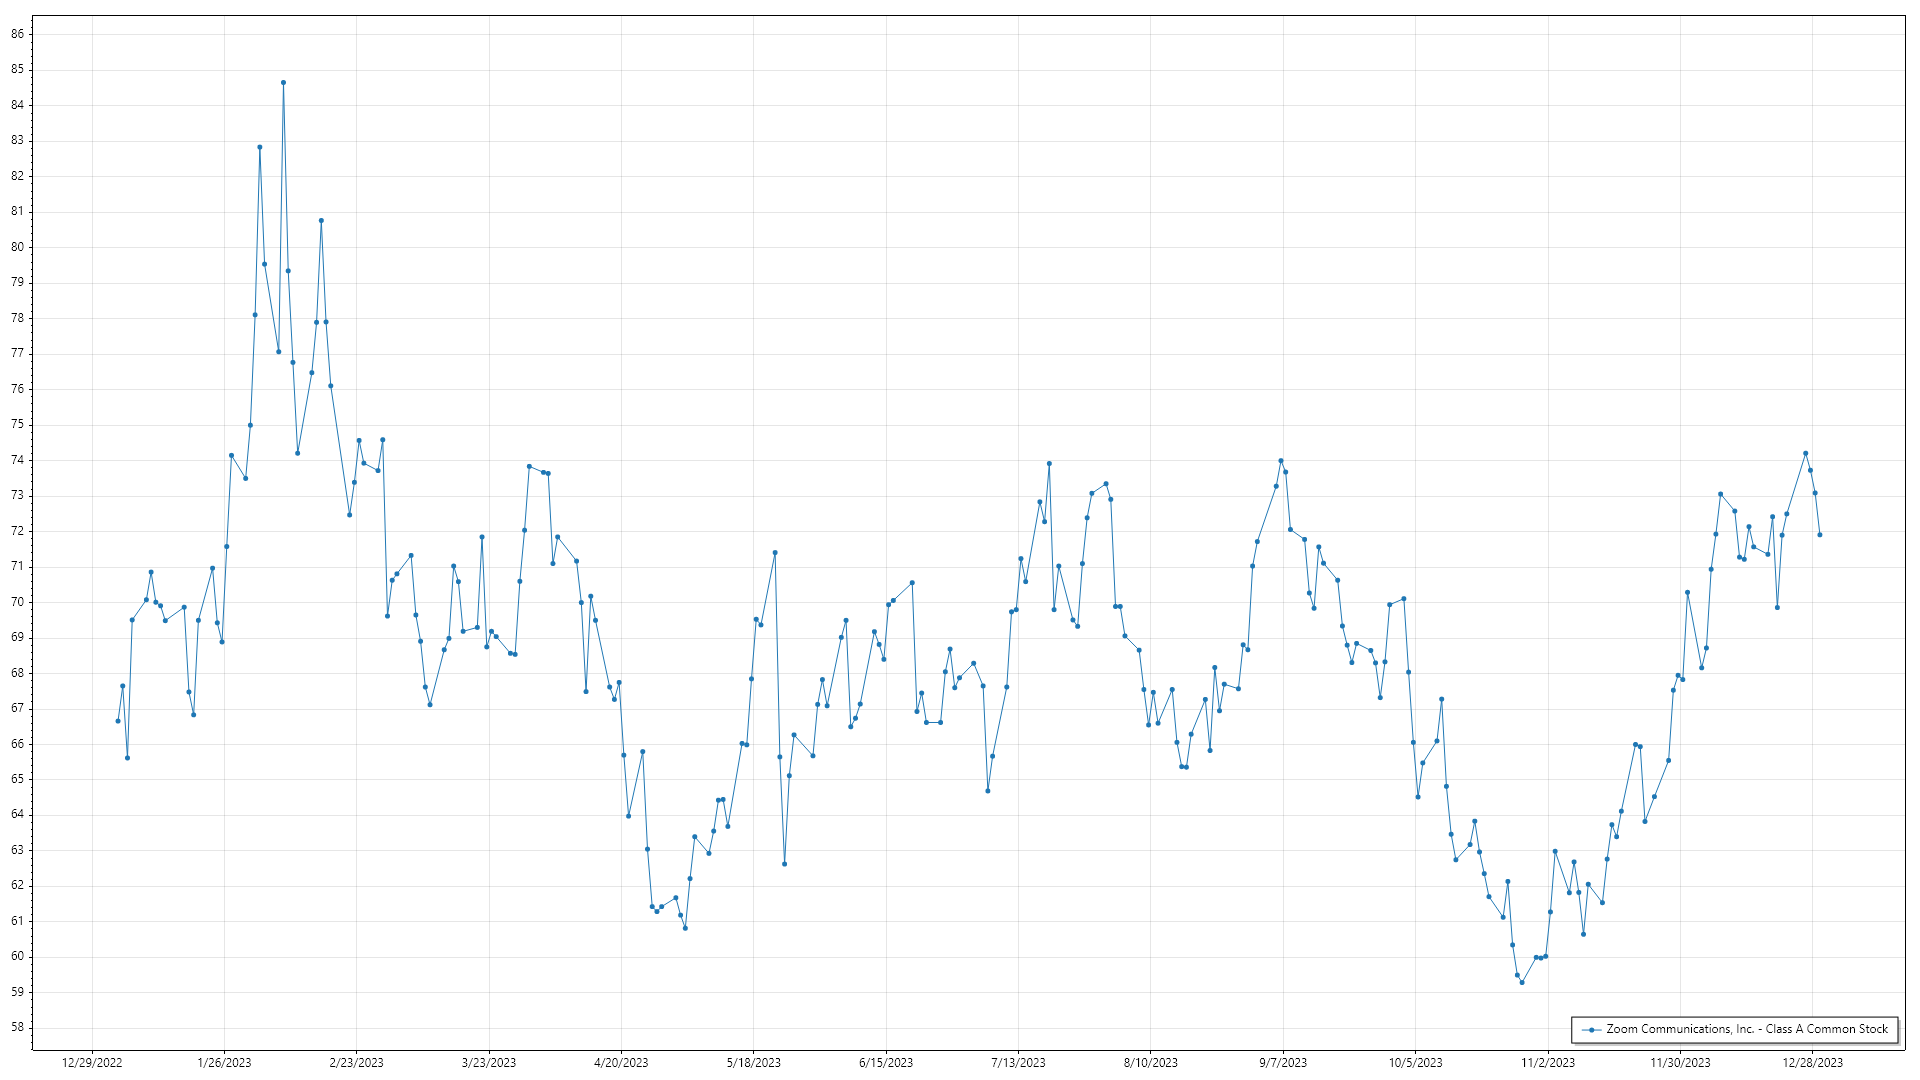Select the second-highest peak near 82.8
Viewport: 1920px width, 1080px height.
tap(260, 147)
